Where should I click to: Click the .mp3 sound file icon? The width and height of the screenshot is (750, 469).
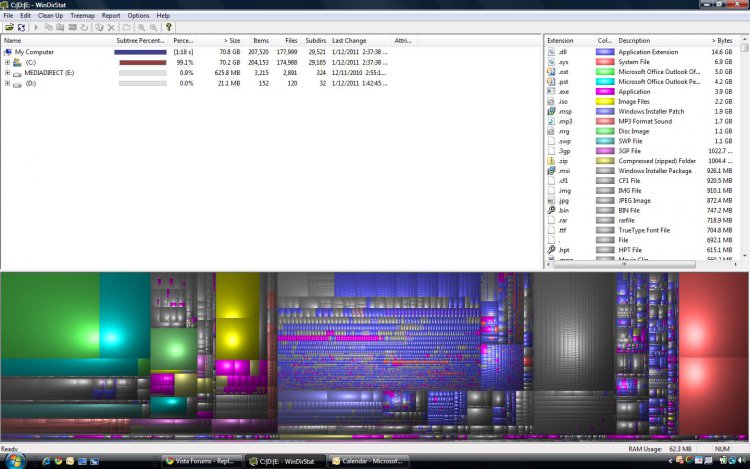point(551,121)
